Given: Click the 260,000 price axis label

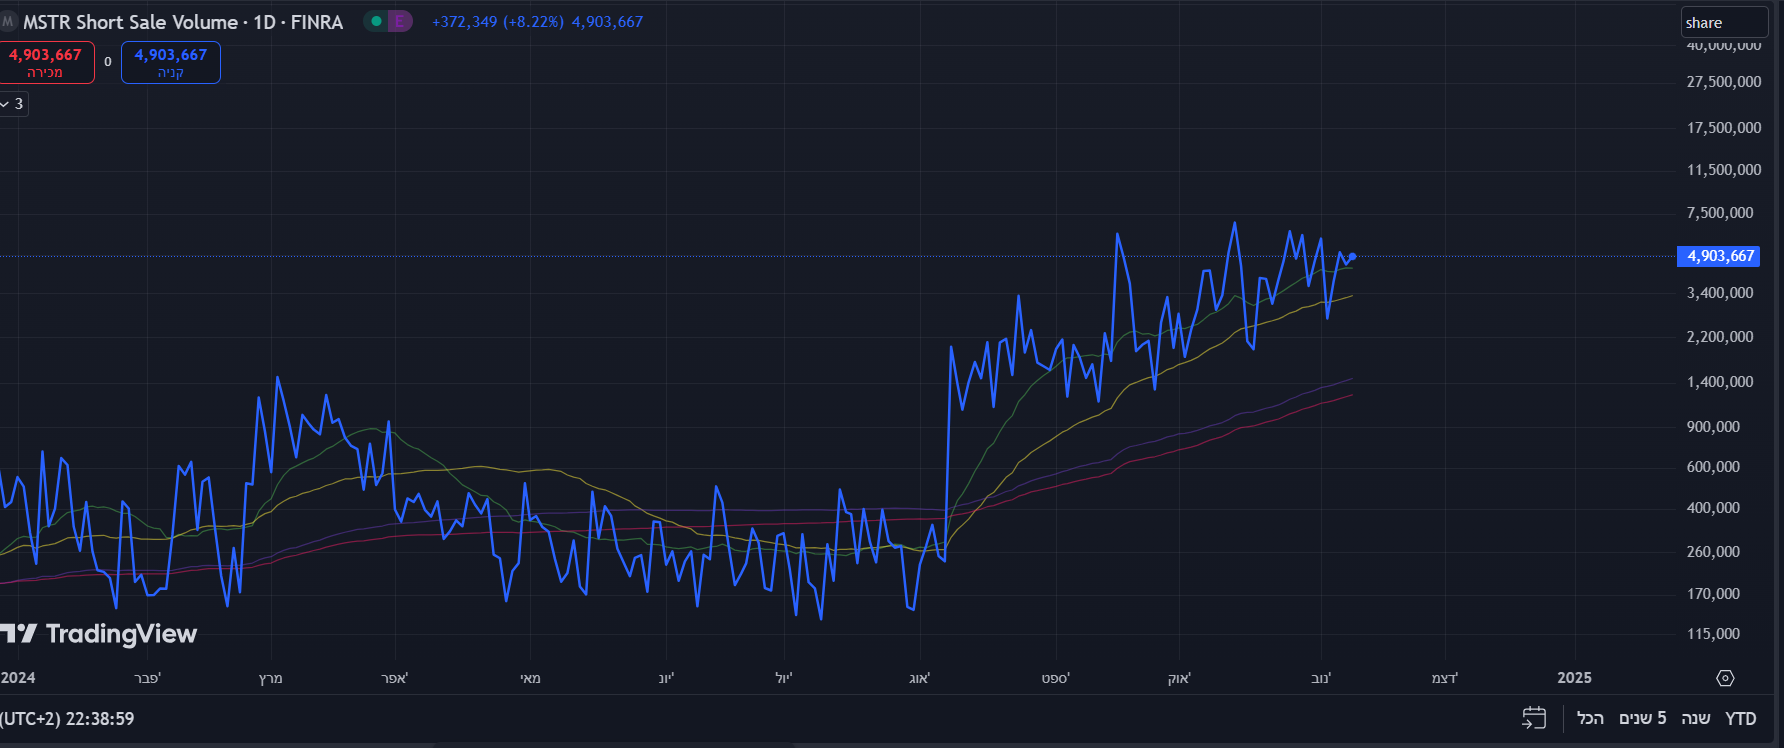Looking at the screenshot, I should pyautogui.click(x=1713, y=552).
